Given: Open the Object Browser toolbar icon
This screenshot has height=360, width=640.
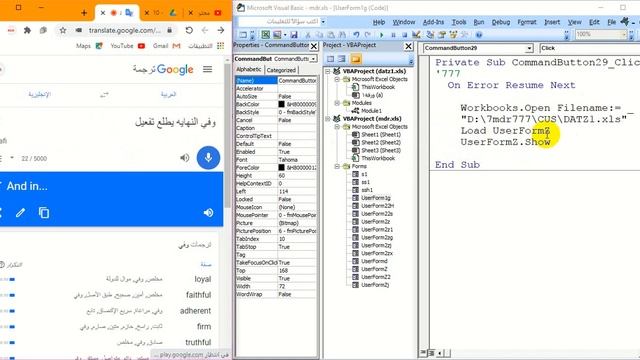Looking at the screenshot, I should pos(453,35).
